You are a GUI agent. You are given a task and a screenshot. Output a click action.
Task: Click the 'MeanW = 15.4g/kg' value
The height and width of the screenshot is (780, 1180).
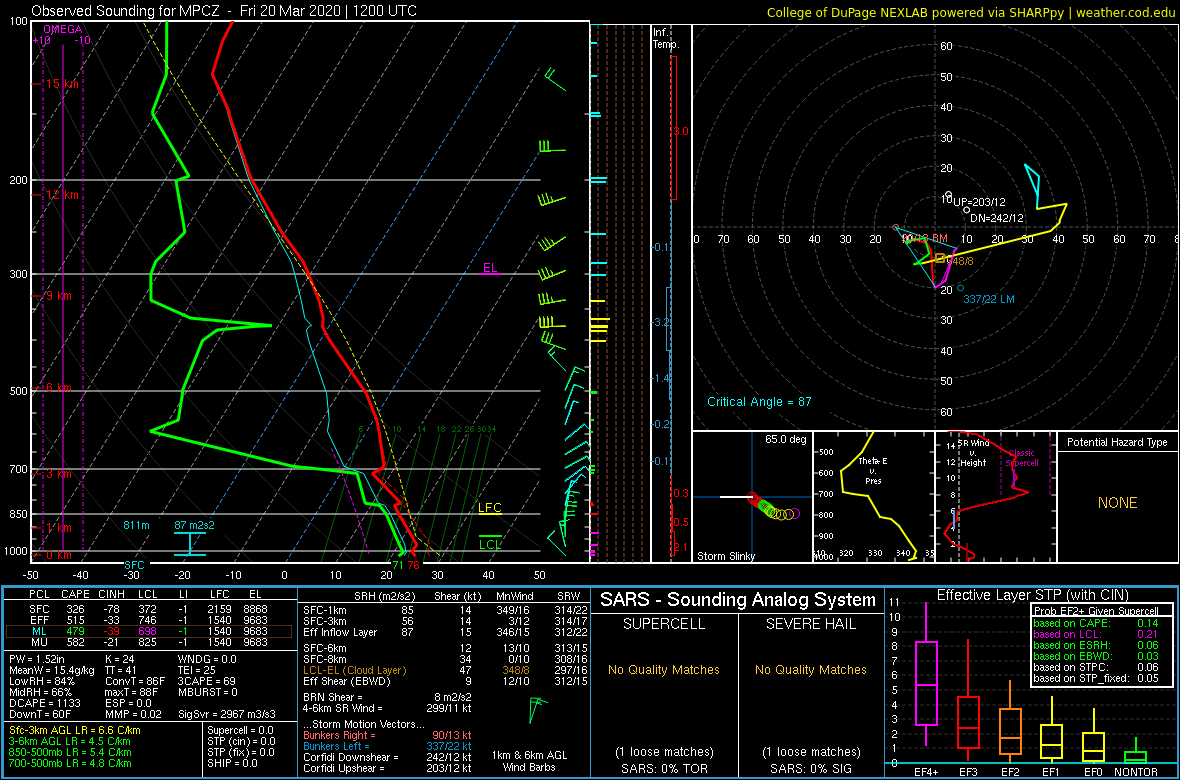pos(51,670)
